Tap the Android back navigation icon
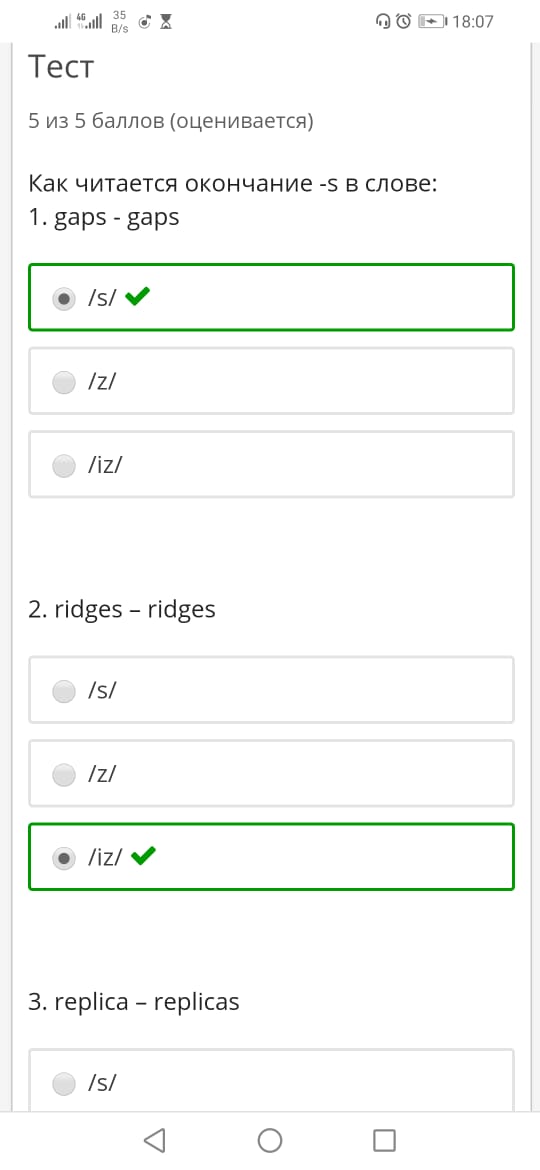 154,1140
